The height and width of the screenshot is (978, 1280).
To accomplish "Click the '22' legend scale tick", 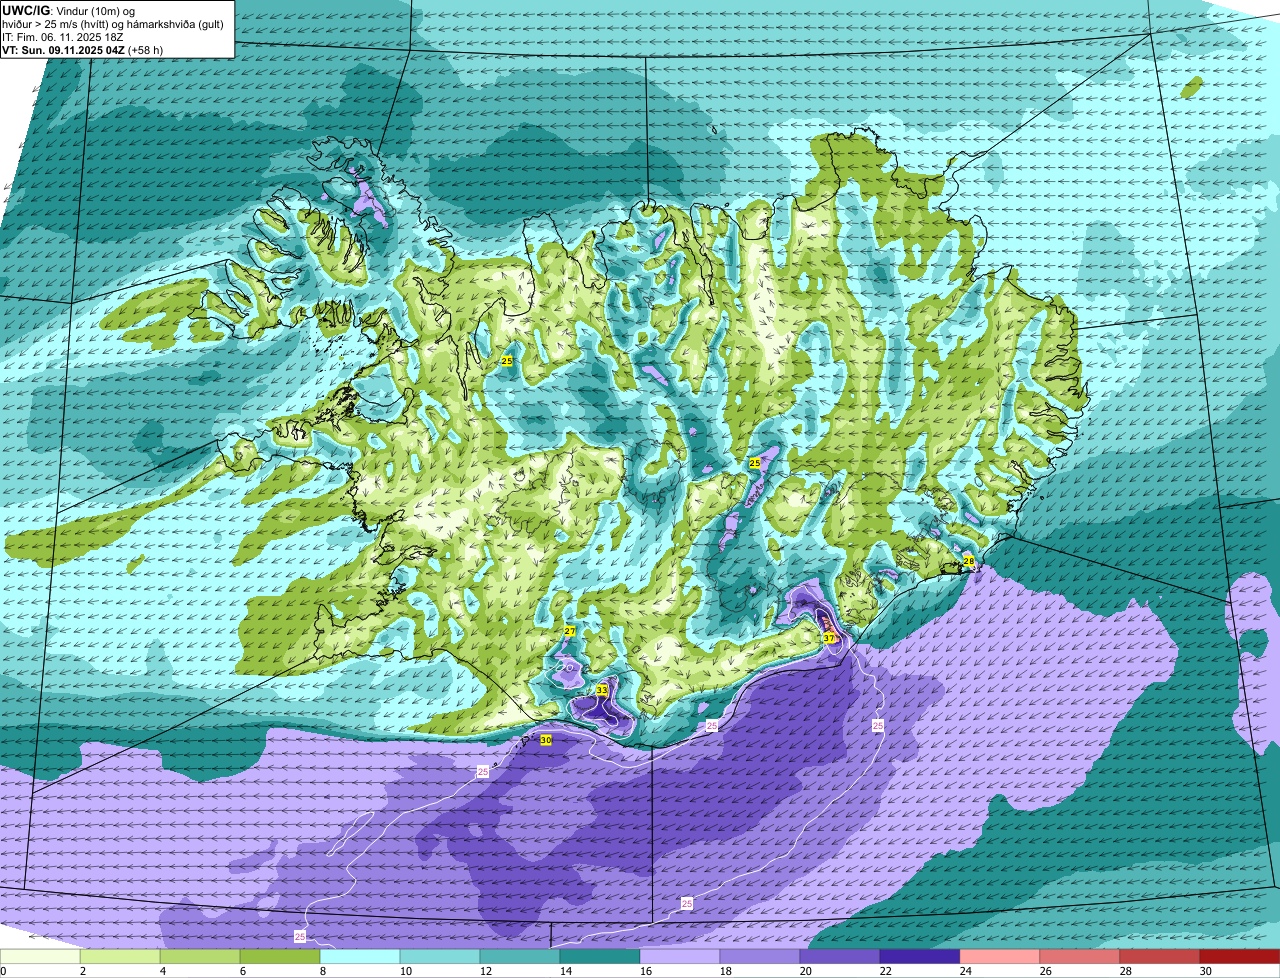I will pyautogui.click(x=885, y=971).
